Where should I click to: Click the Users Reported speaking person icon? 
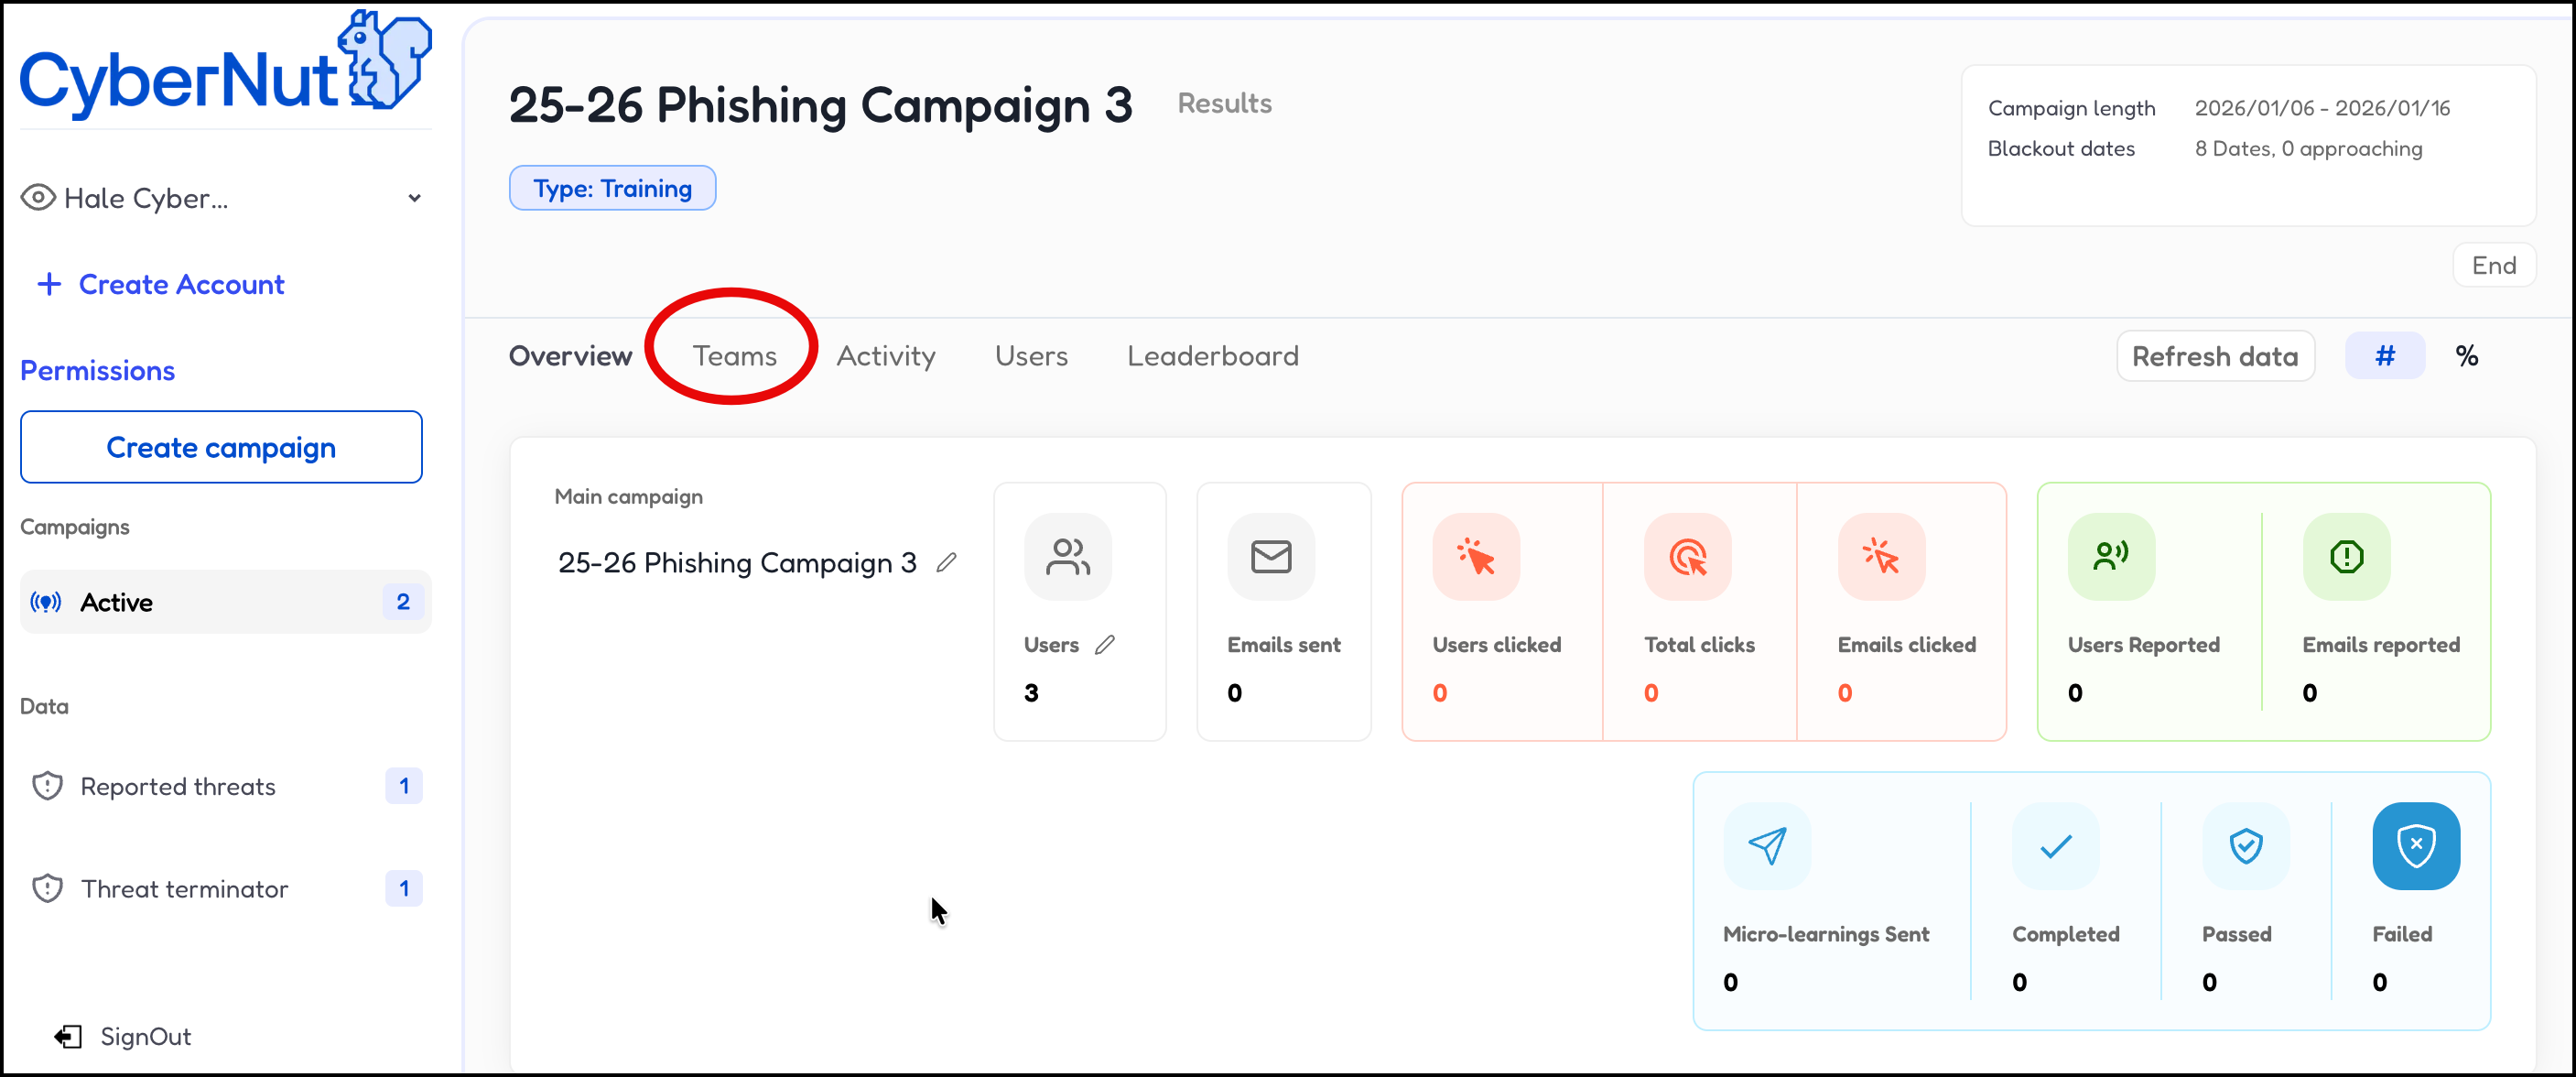coord(2110,557)
